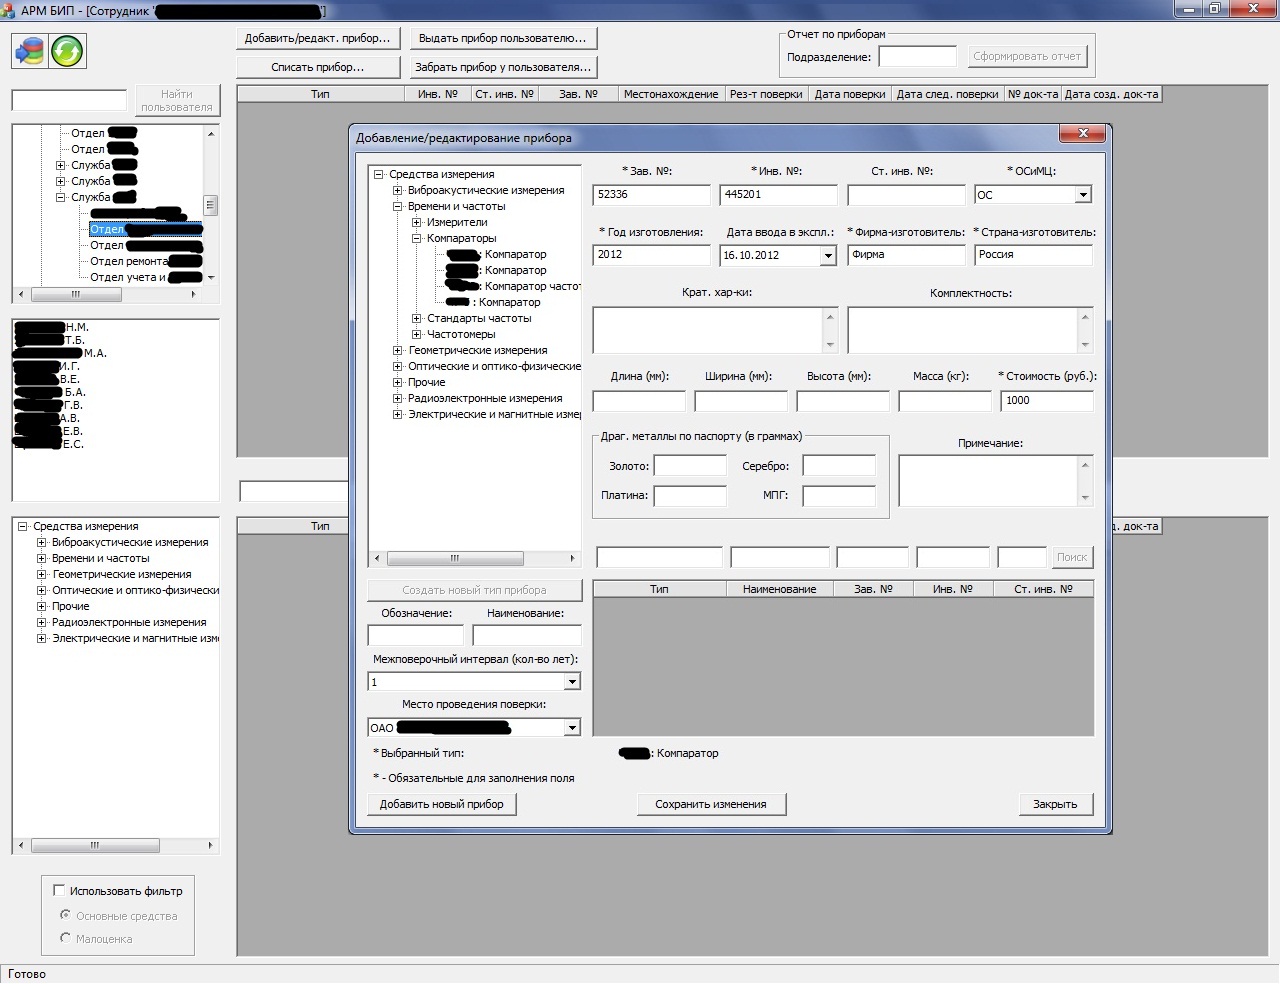1280x984 pixels.
Task: Click 'Выдать прибор пользователю...' button
Action: pos(502,38)
